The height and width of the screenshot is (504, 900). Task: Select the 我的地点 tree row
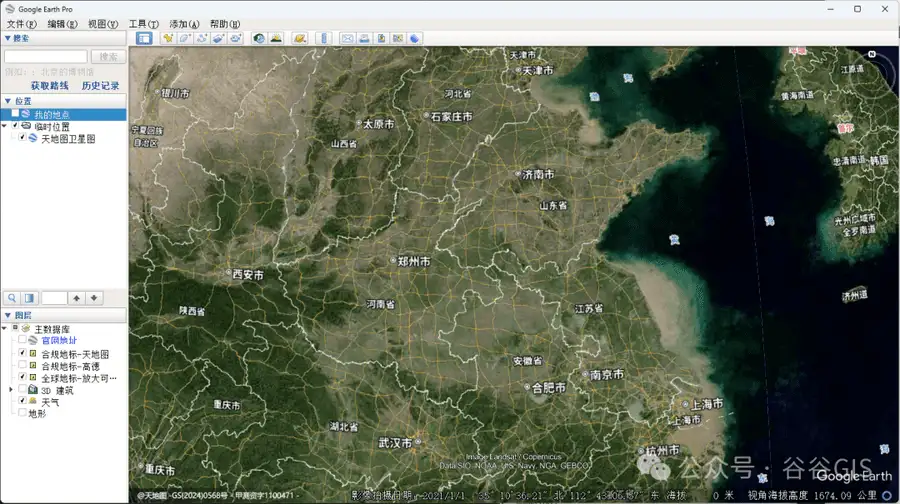tap(63, 114)
